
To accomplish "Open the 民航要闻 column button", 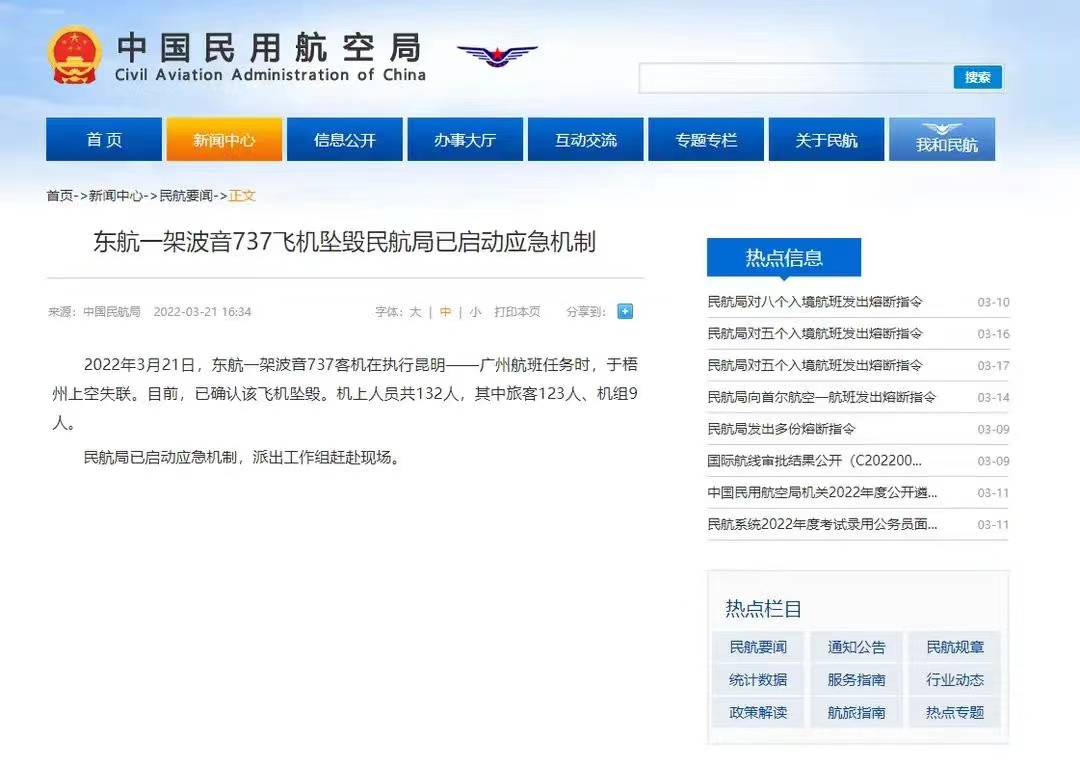I will pos(758,647).
